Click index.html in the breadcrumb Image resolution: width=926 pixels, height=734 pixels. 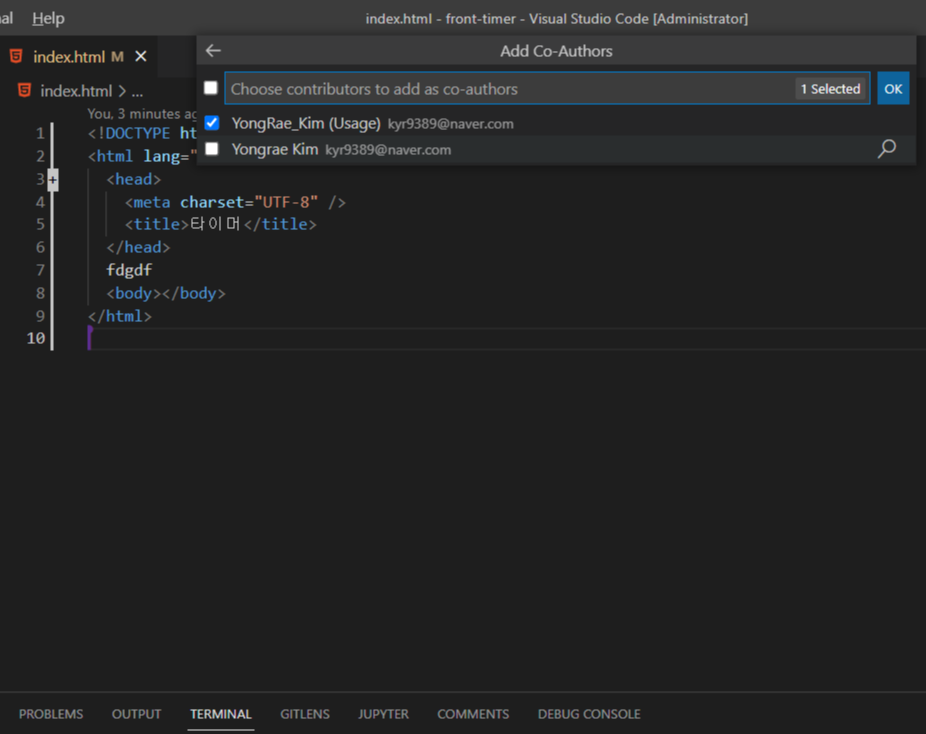click(x=76, y=91)
